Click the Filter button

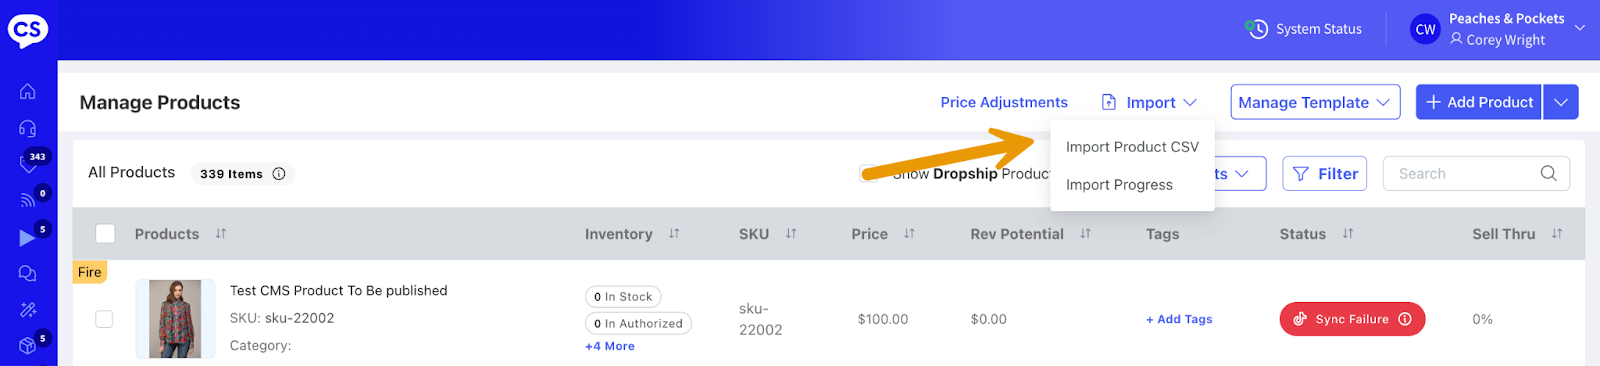(1325, 174)
